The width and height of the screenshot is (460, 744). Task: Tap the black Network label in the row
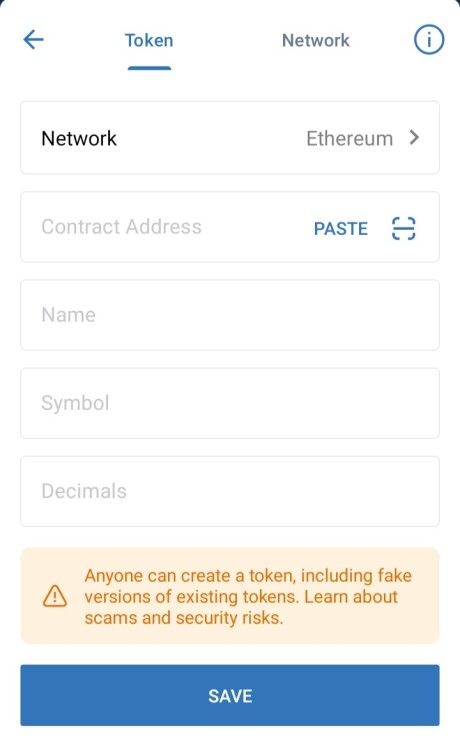pyautogui.click(x=79, y=139)
